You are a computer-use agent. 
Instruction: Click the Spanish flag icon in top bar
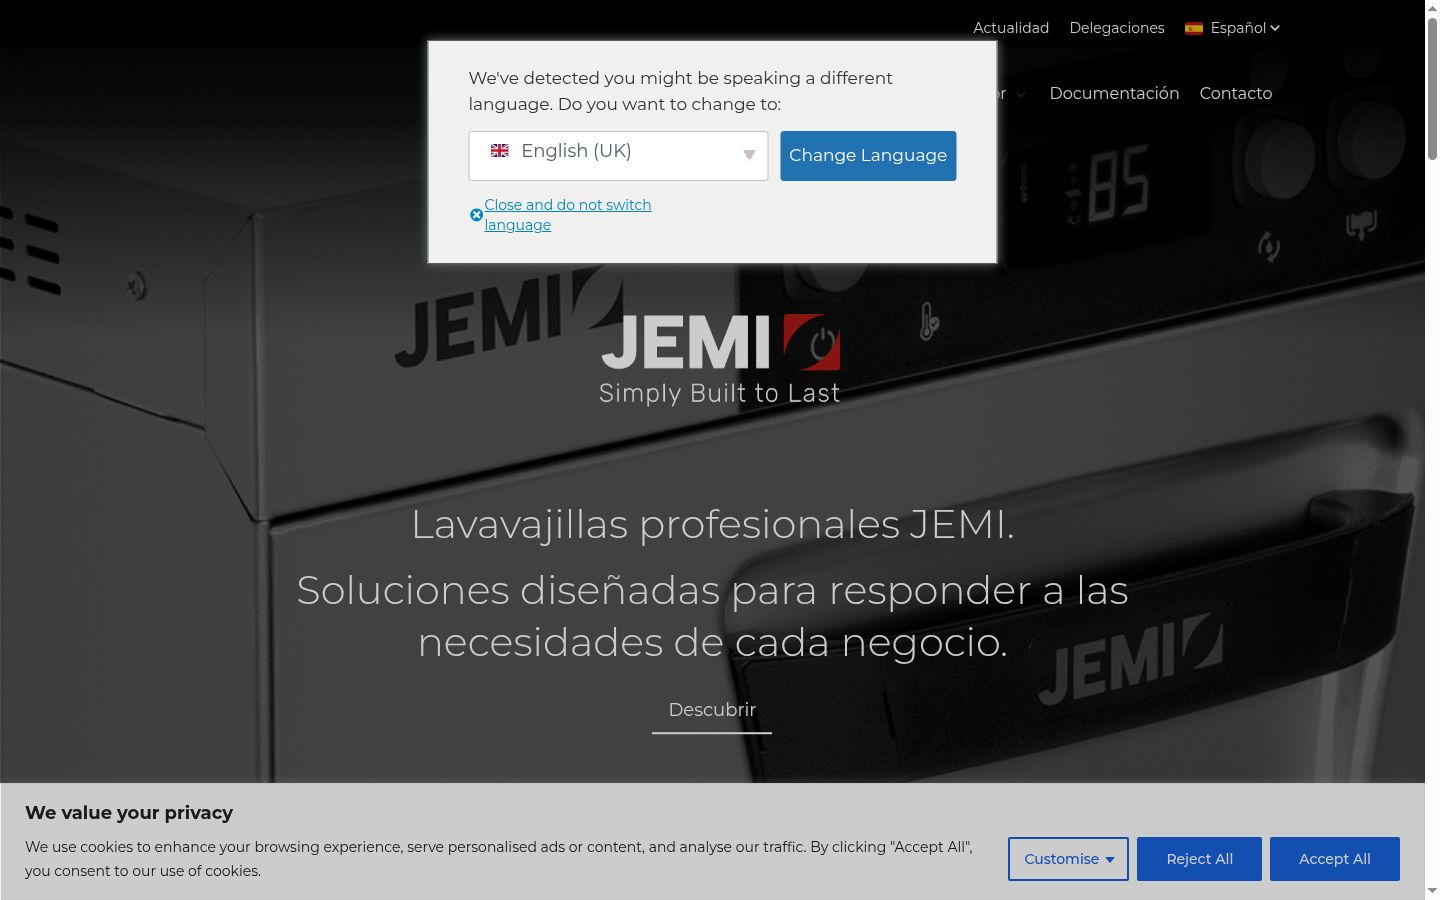[x=1194, y=28]
